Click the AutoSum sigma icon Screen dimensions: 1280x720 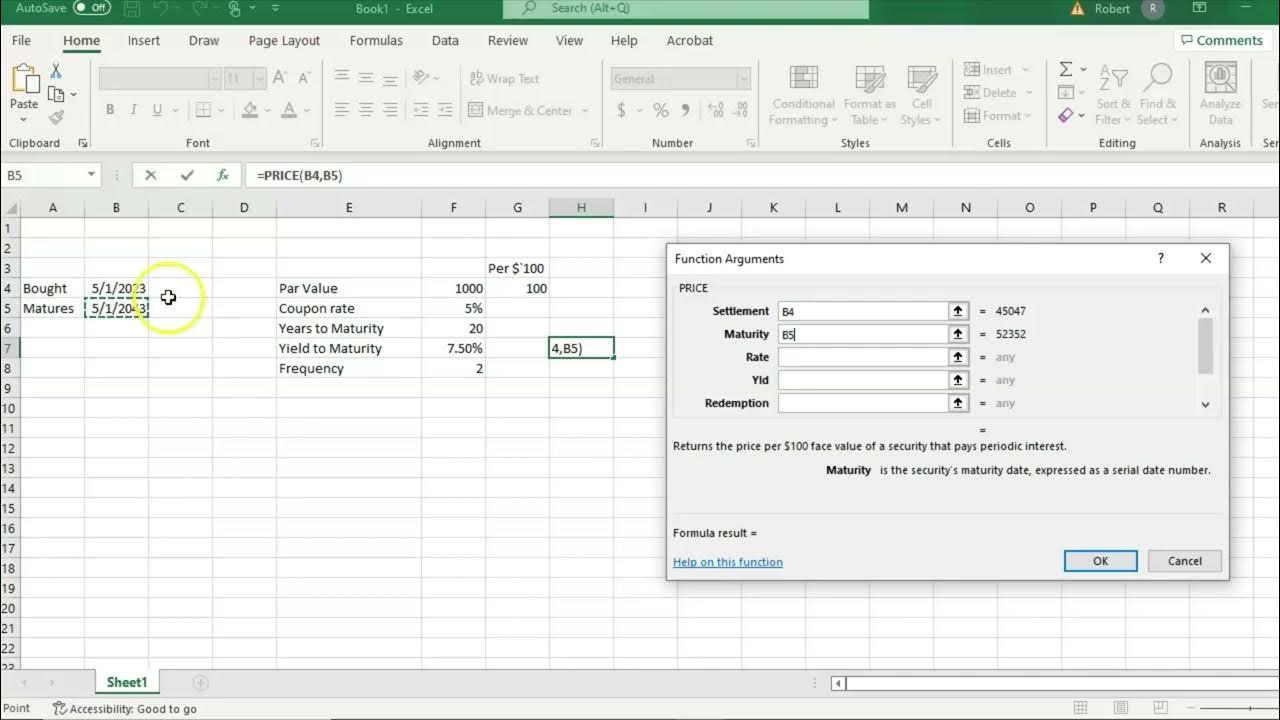1066,70
